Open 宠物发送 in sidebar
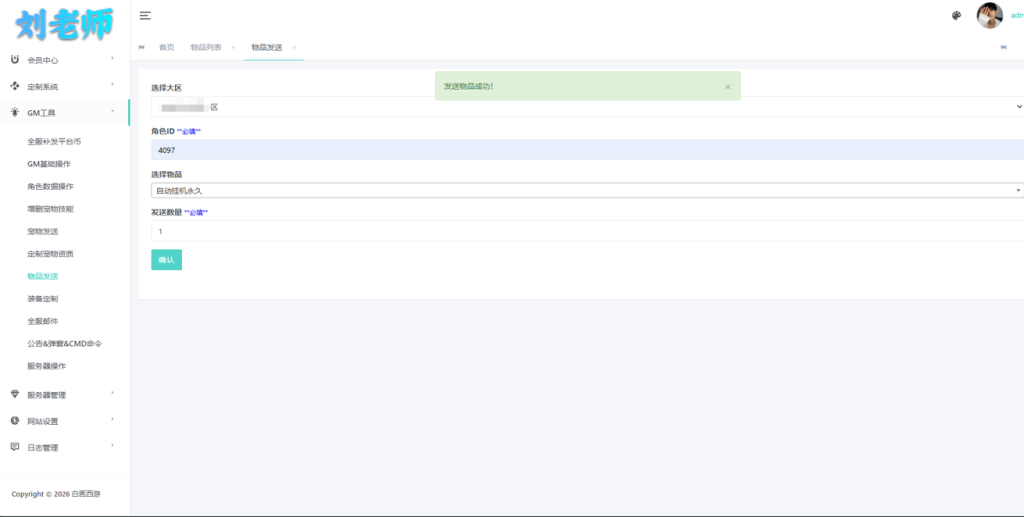 click(42, 232)
